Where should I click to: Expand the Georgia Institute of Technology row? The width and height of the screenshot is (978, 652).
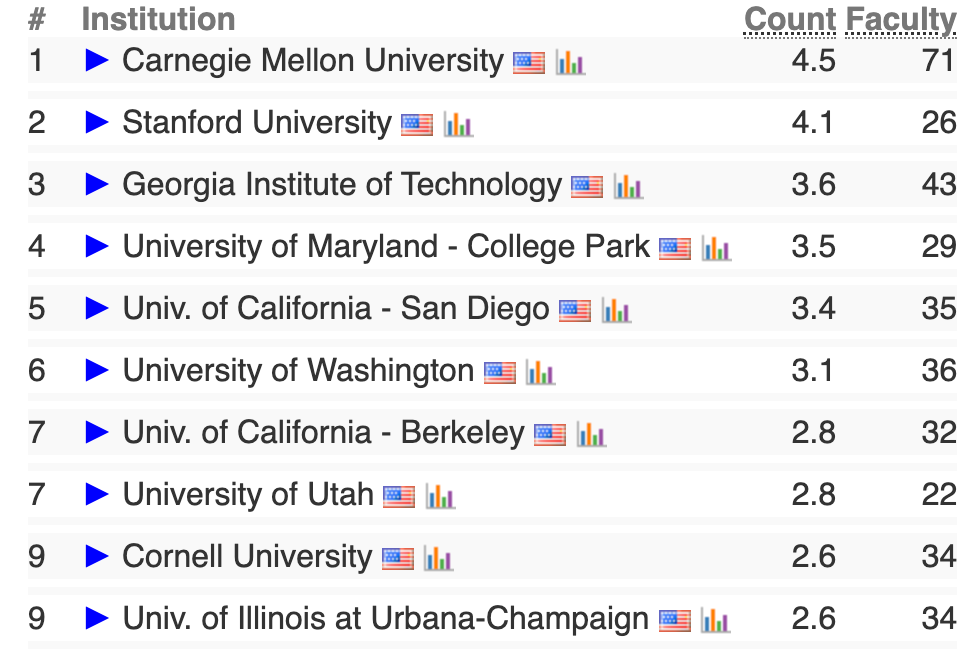[x=97, y=184]
